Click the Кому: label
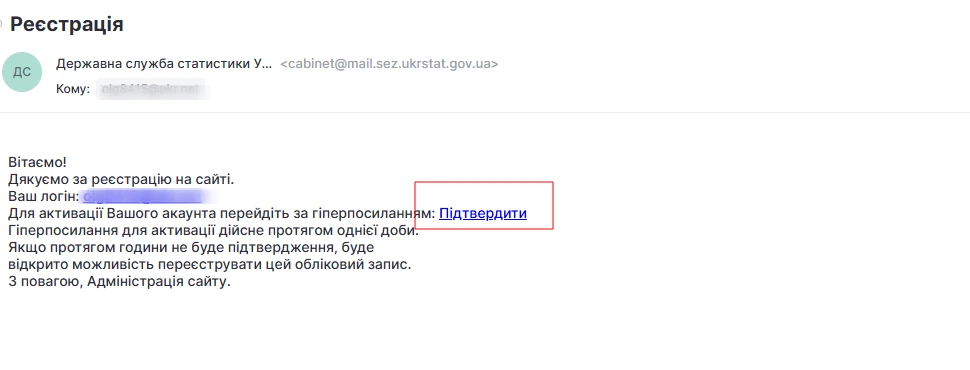 coord(73,89)
